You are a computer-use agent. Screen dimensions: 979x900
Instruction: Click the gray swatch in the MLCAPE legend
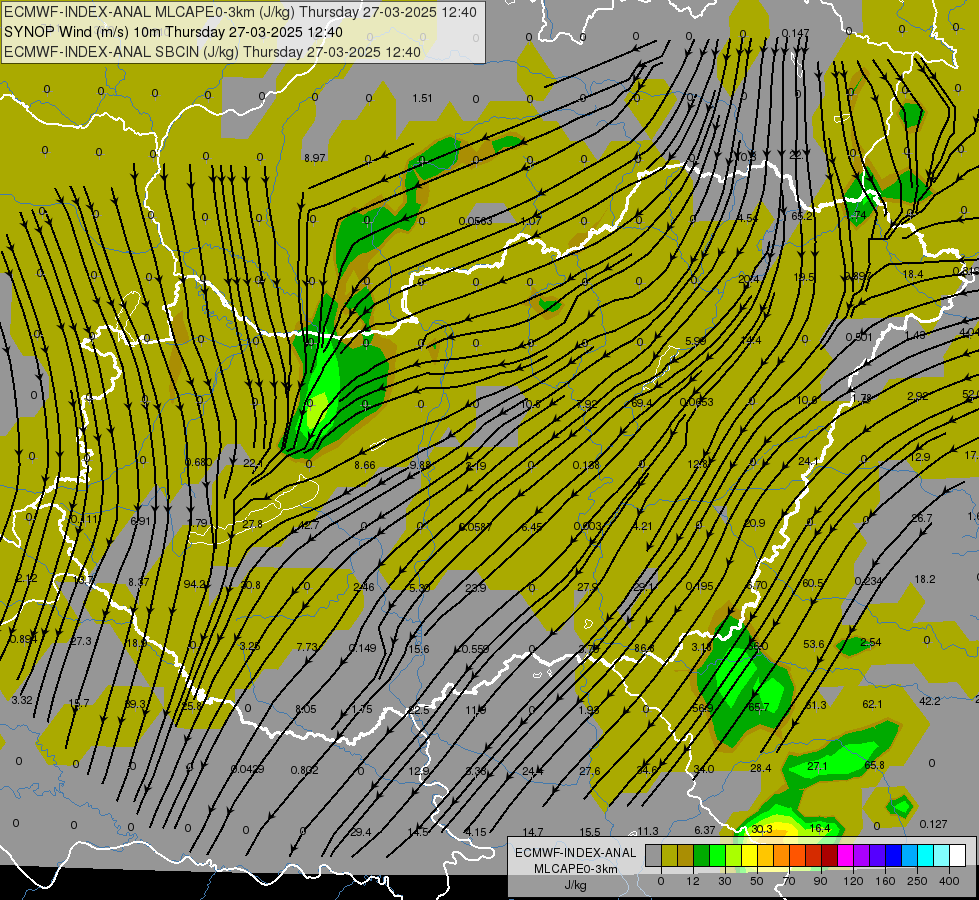[654, 855]
